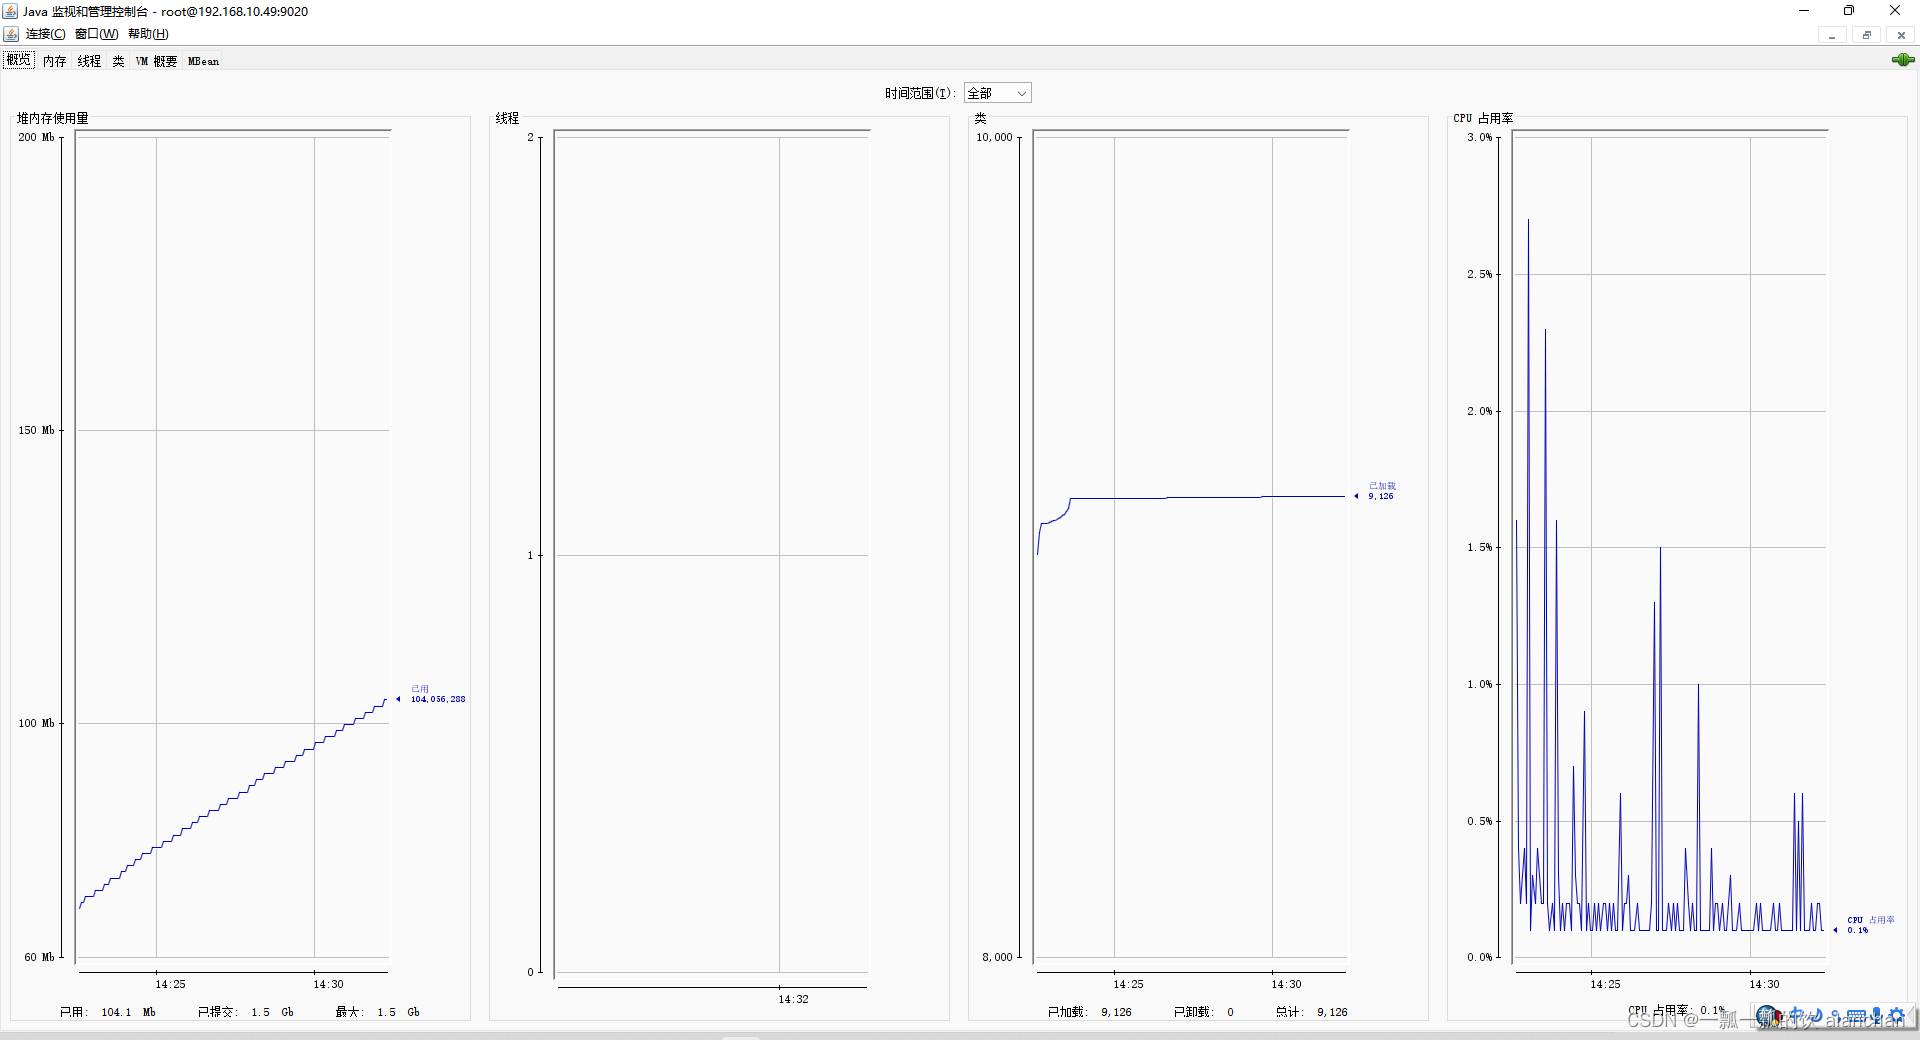Click the Sogou input method logo
Image resolution: width=1920 pixels, height=1040 pixels.
(1768, 1017)
